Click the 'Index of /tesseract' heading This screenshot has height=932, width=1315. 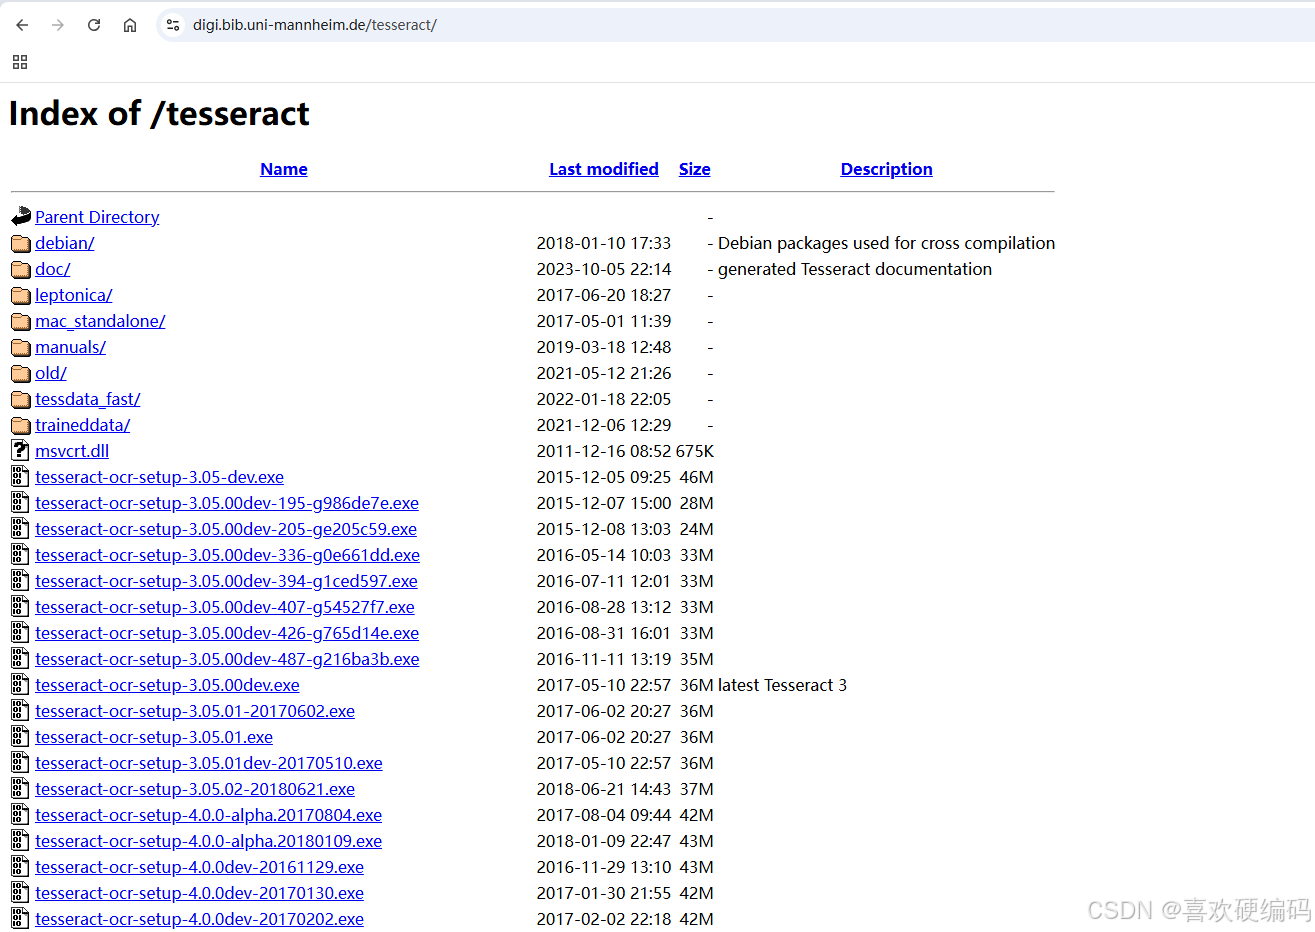159,113
